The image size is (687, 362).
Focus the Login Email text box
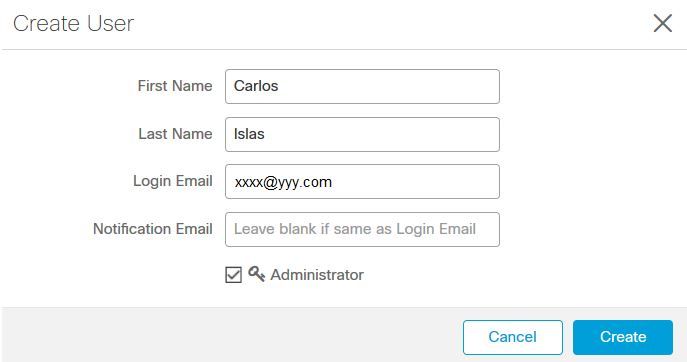pos(362,181)
